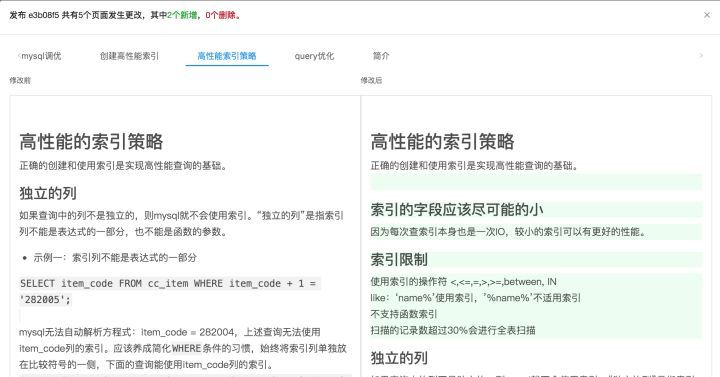The width and height of the screenshot is (720, 377).
Task: Open the query优化 tab
Action: (314, 56)
